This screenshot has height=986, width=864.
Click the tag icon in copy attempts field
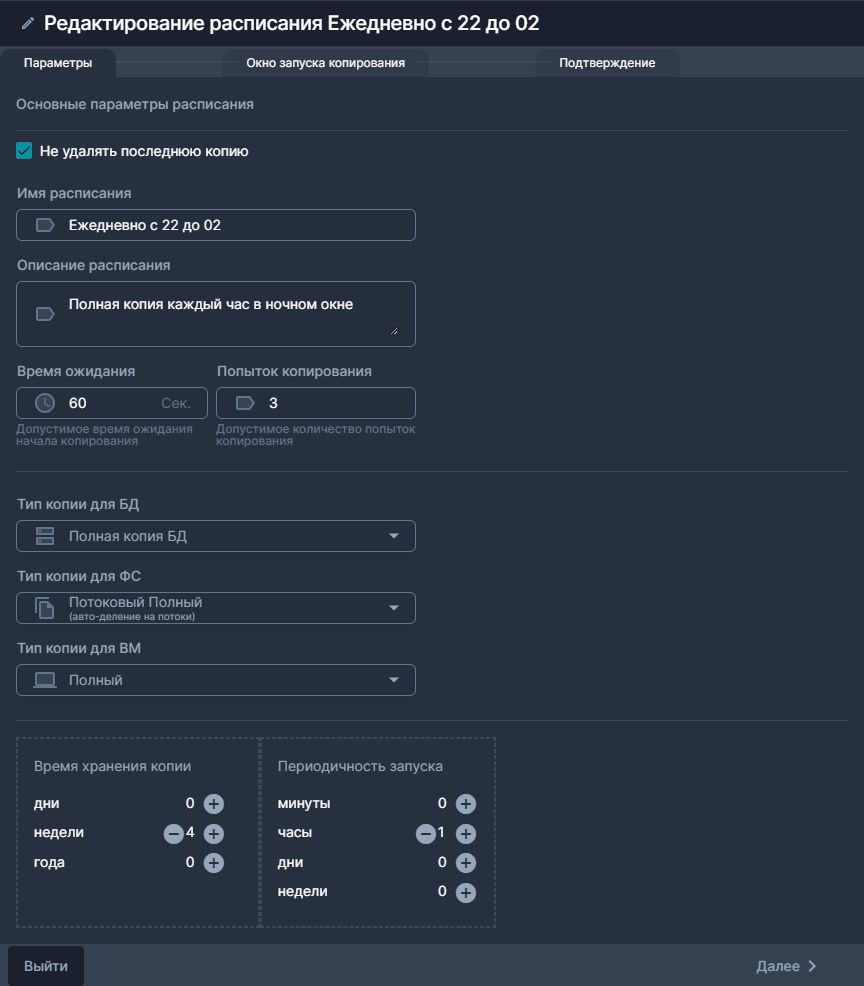(x=245, y=403)
